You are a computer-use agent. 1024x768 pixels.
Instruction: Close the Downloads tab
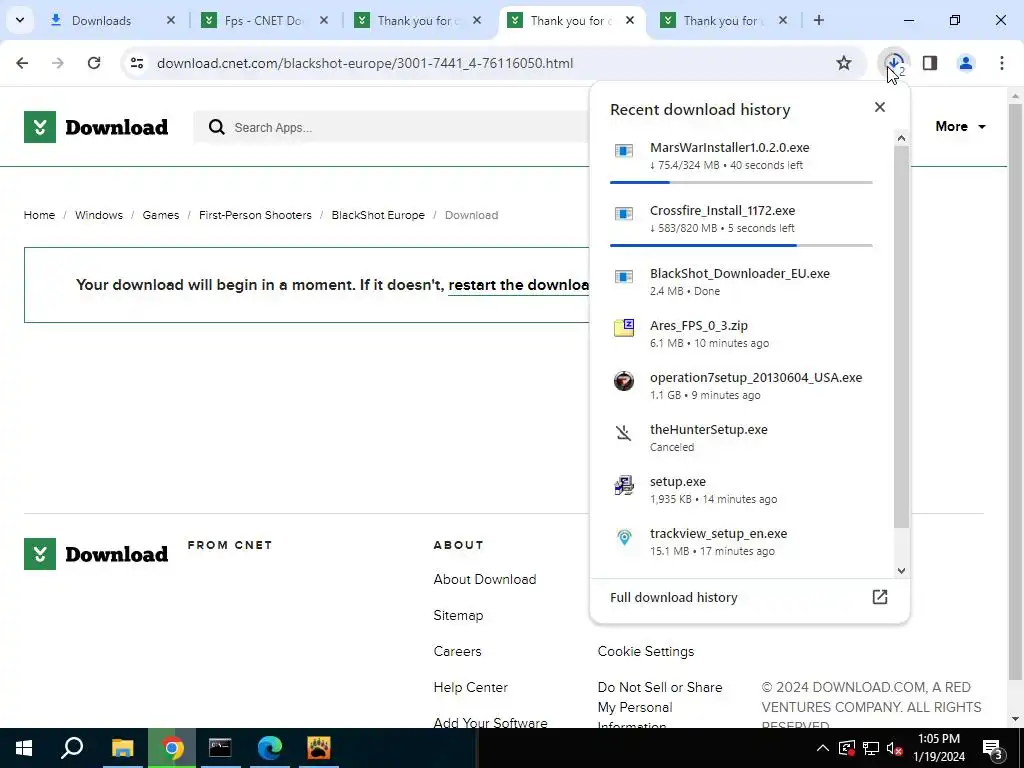(x=170, y=20)
